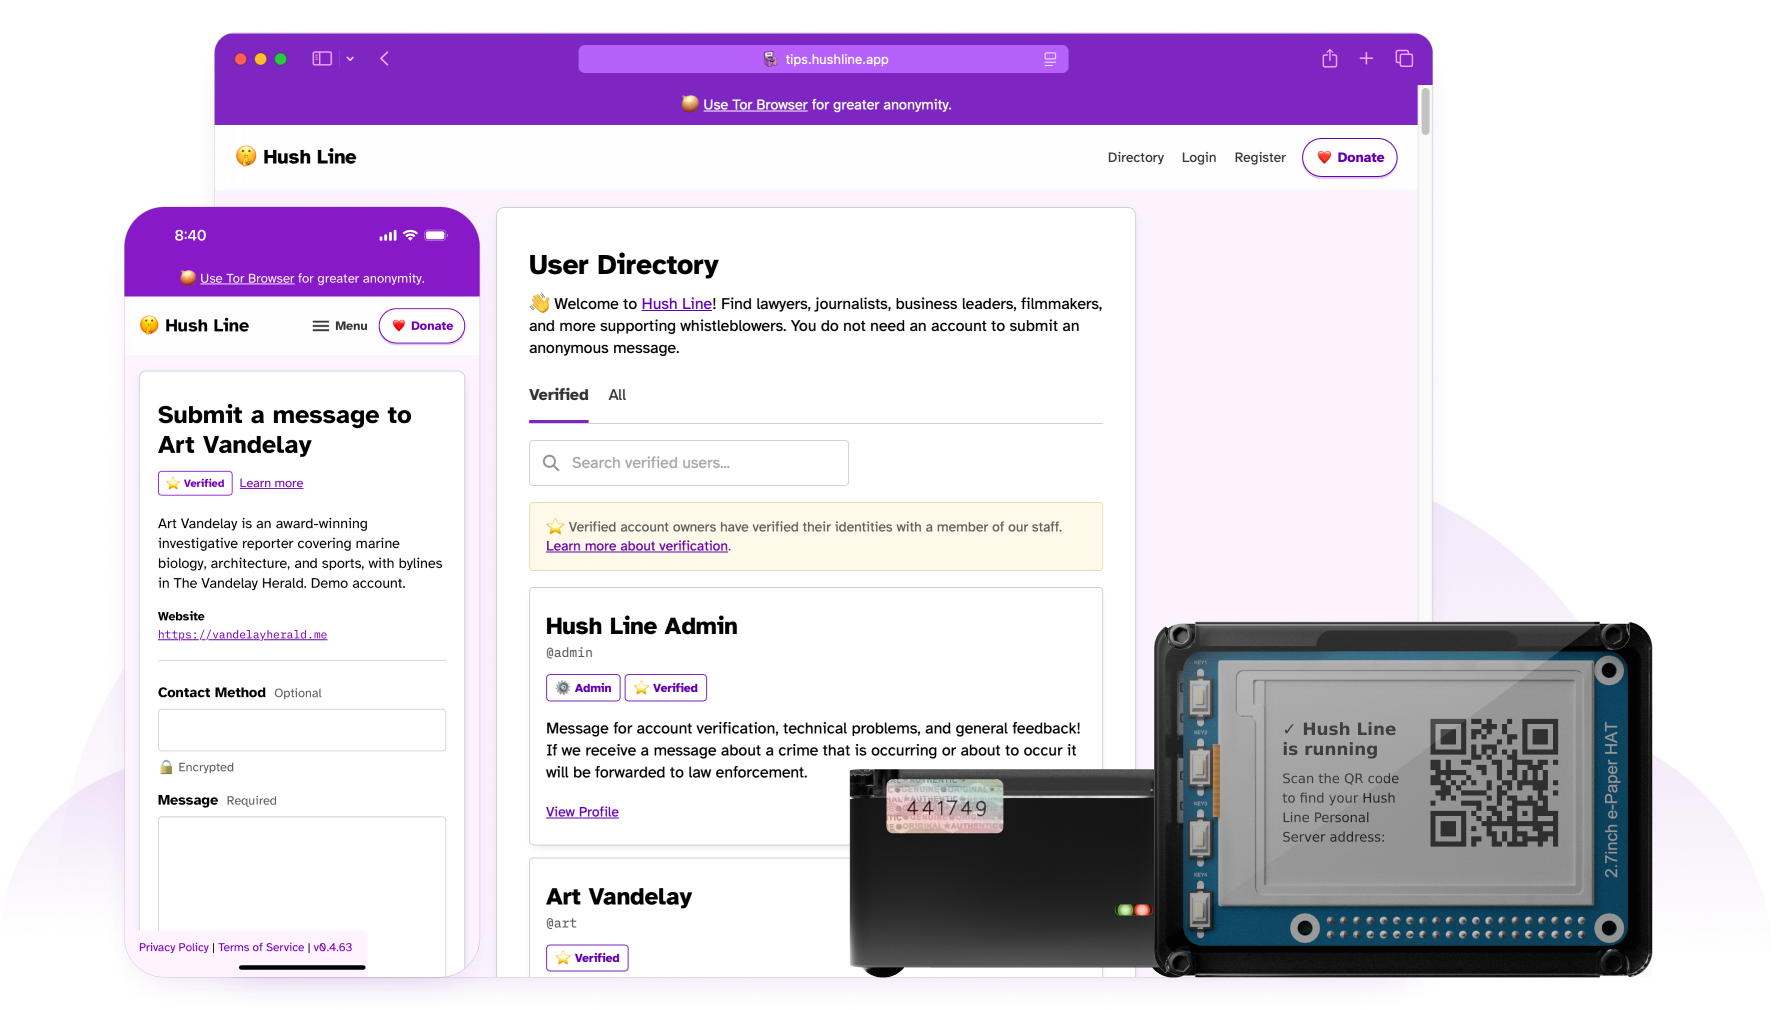
Task: Click the reader view icon in address bar
Action: click(1050, 59)
